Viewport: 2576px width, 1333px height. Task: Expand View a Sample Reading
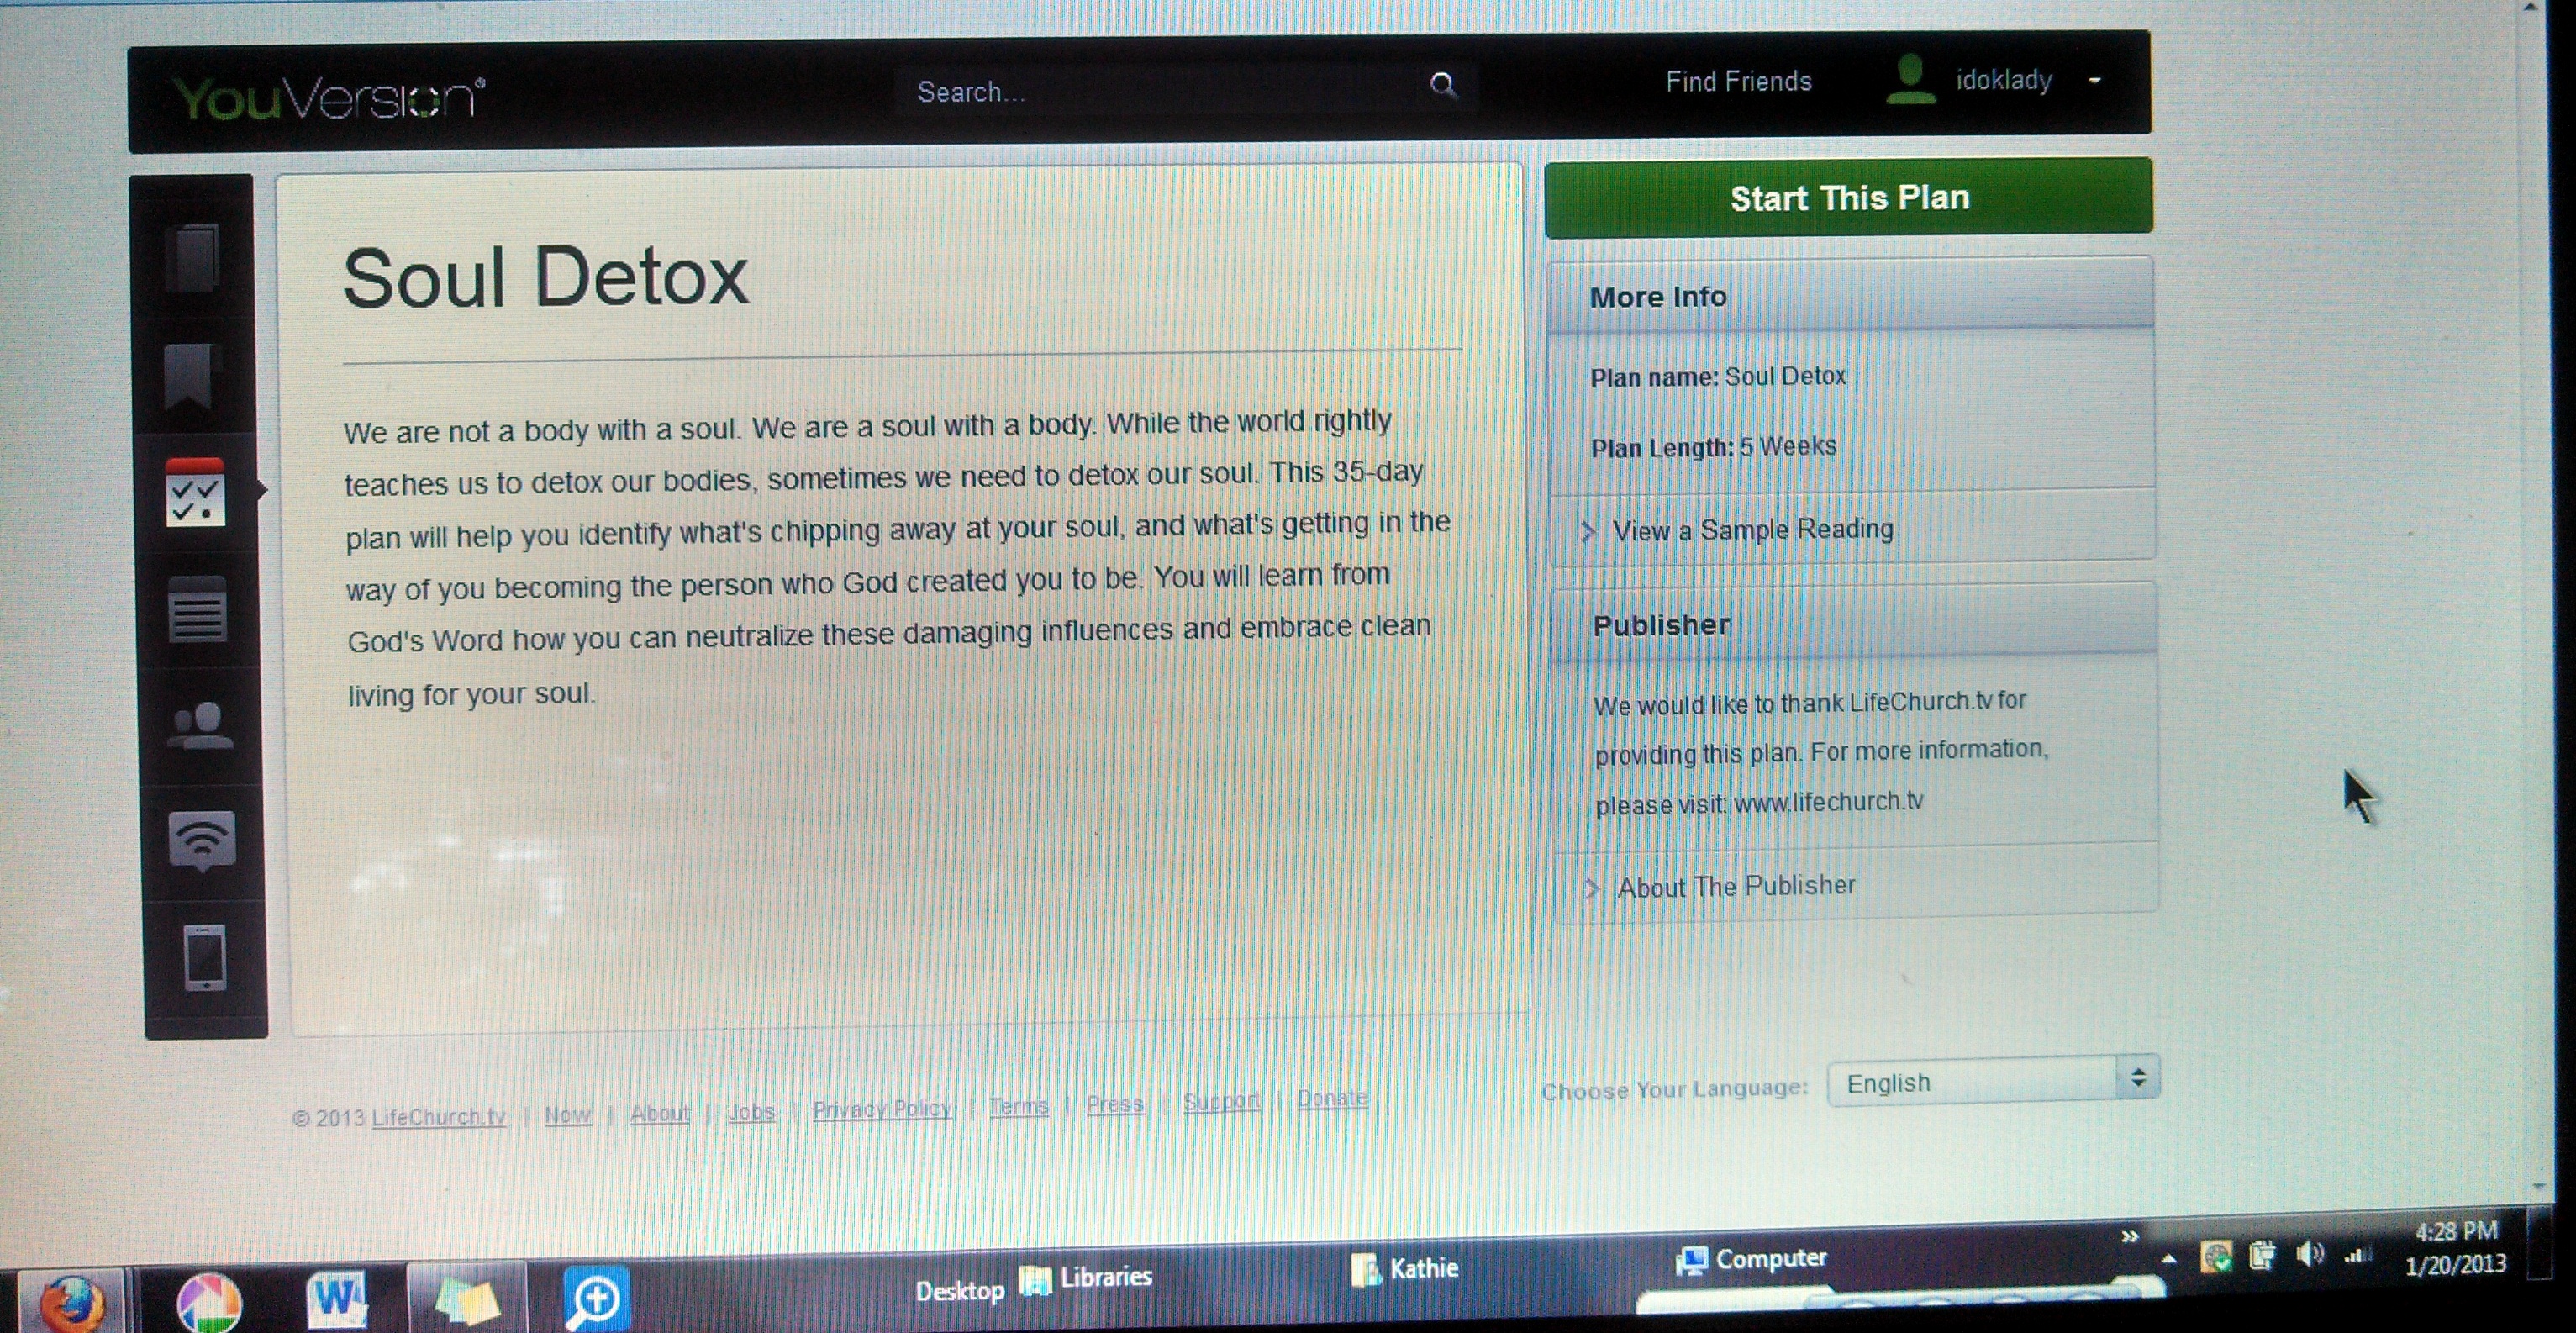coord(1752,530)
